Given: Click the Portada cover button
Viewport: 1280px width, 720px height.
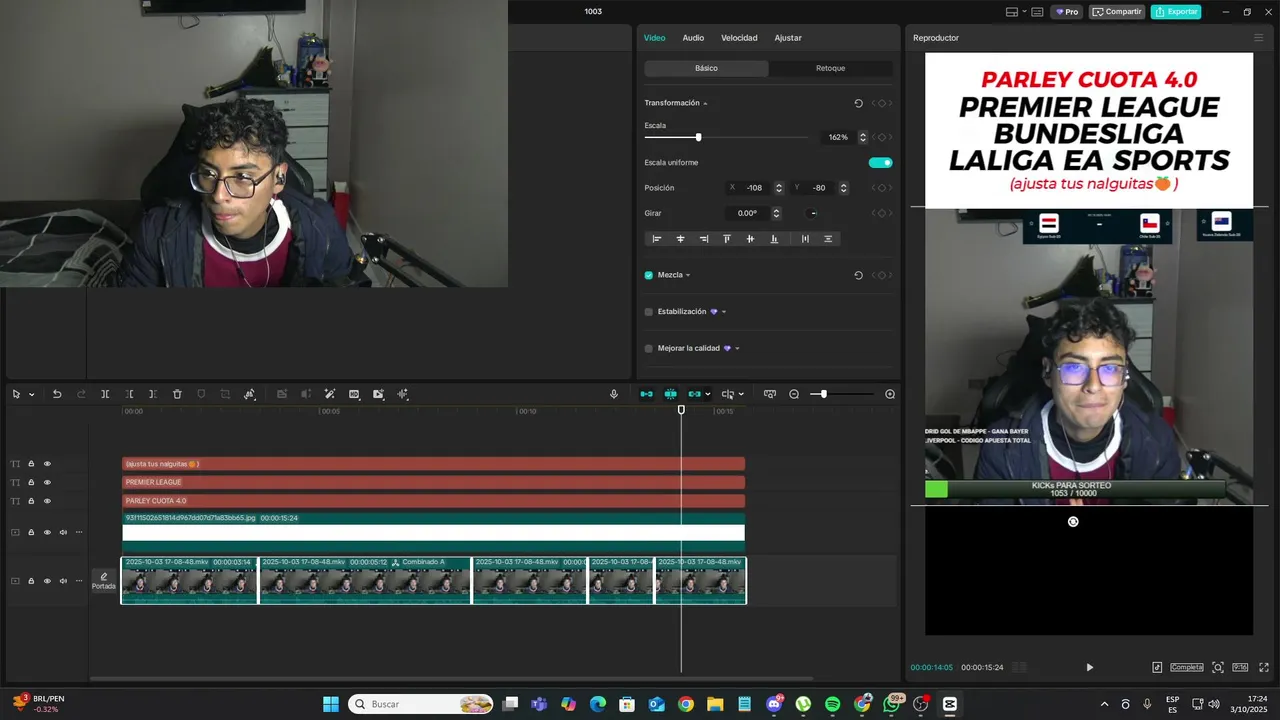Looking at the screenshot, I should [x=104, y=581].
